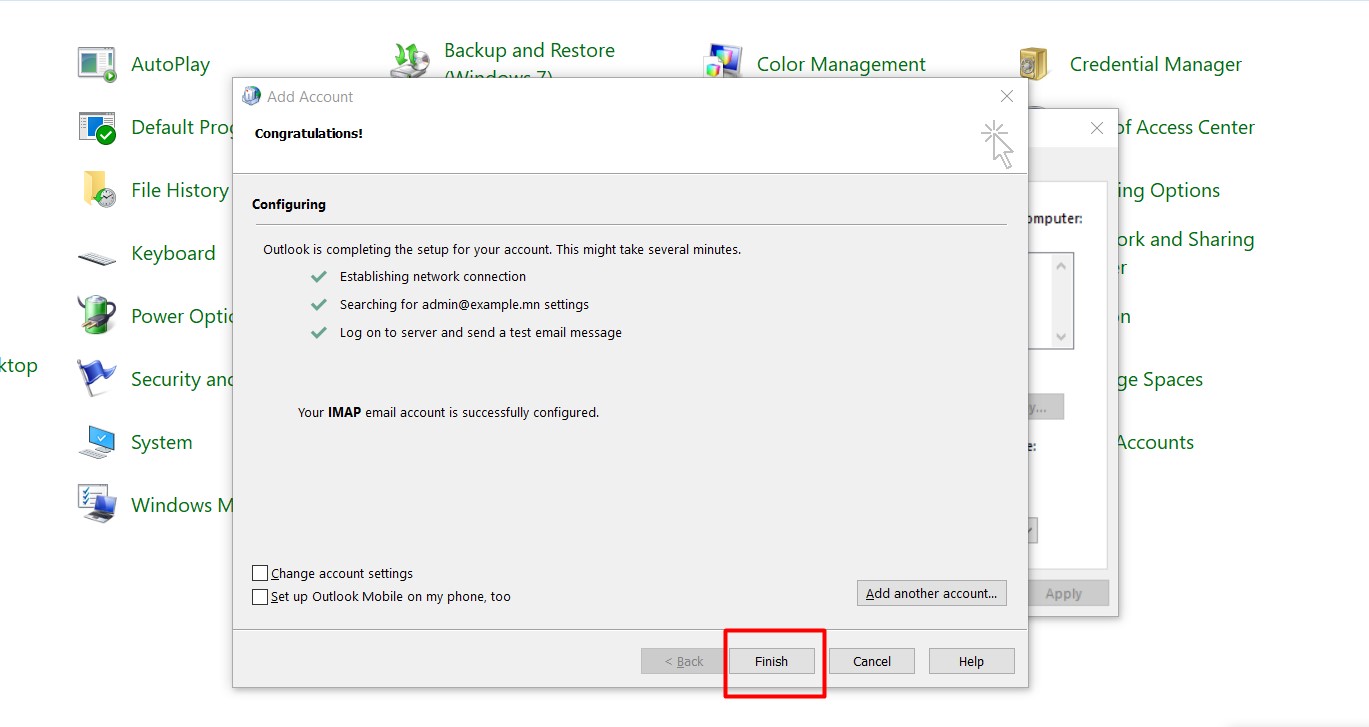Open the Default Programs icon

coord(97,127)
